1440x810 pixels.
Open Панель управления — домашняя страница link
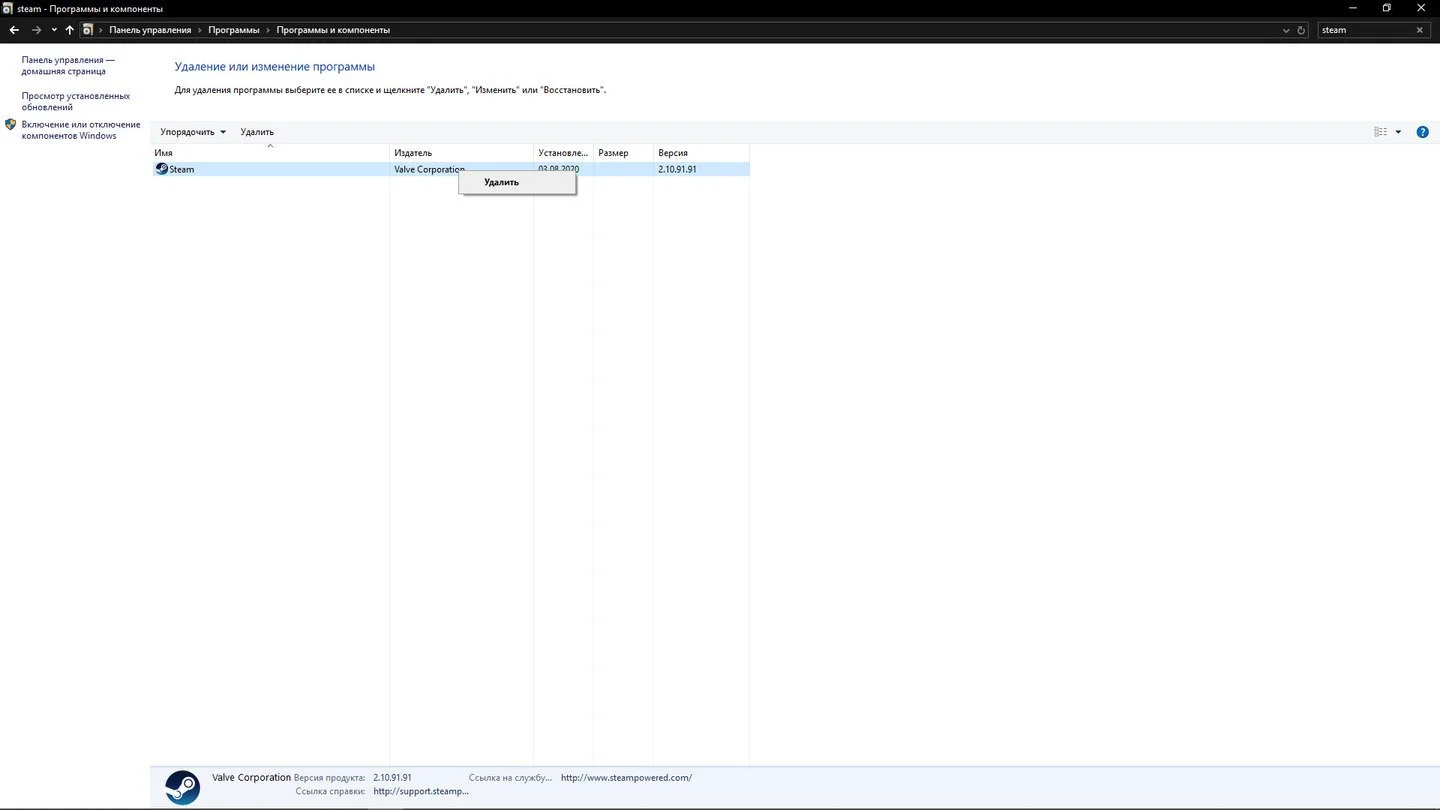68,66
